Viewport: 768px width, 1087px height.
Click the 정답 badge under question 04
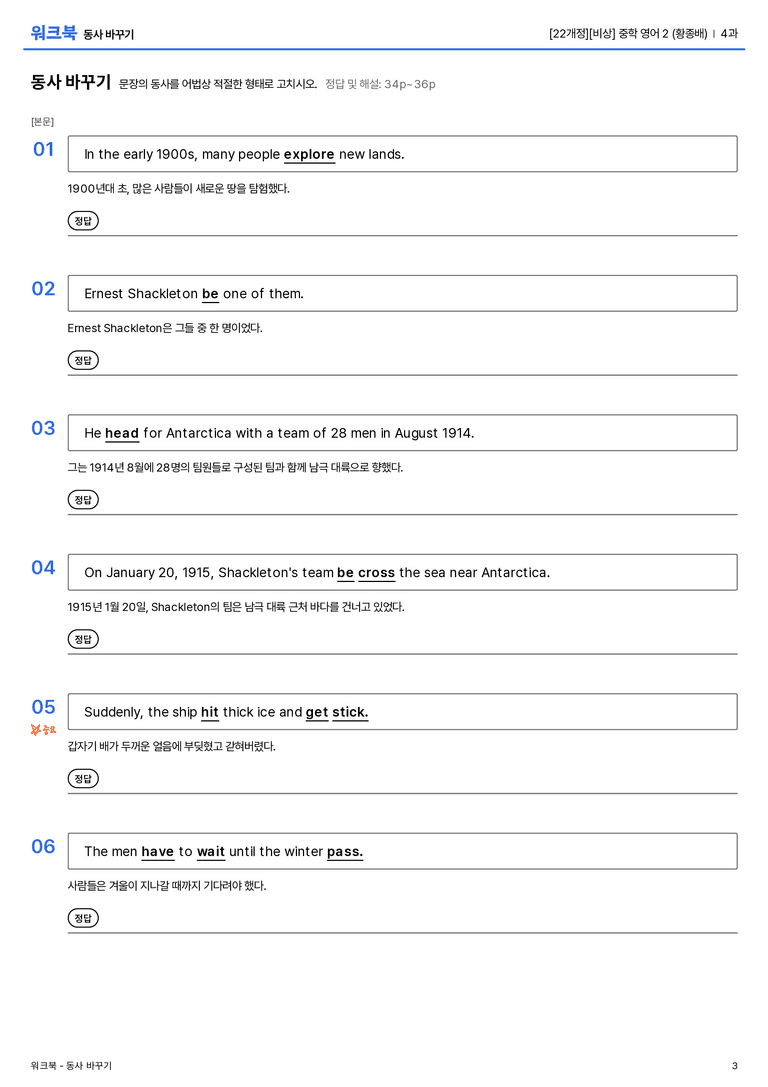point(83,638)
